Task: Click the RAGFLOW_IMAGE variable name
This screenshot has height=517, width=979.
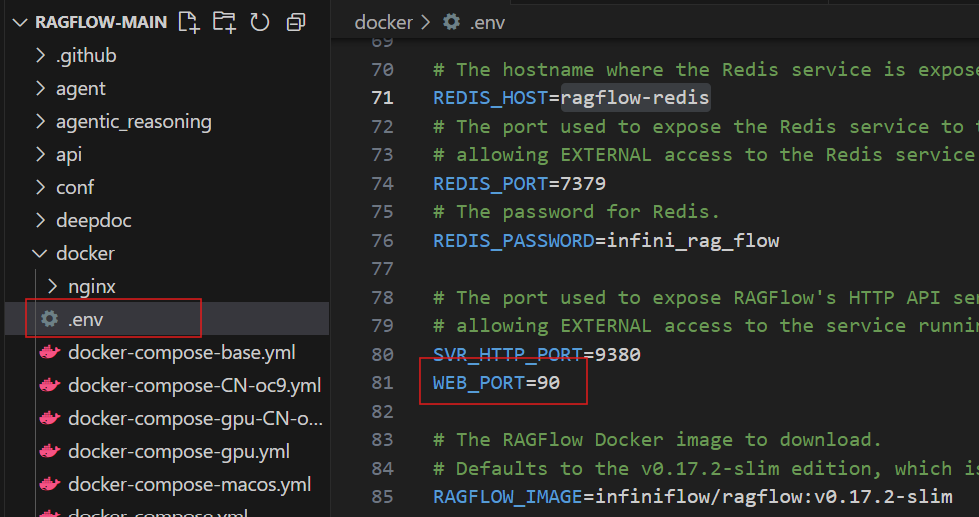Action: (x=508, y=497)
